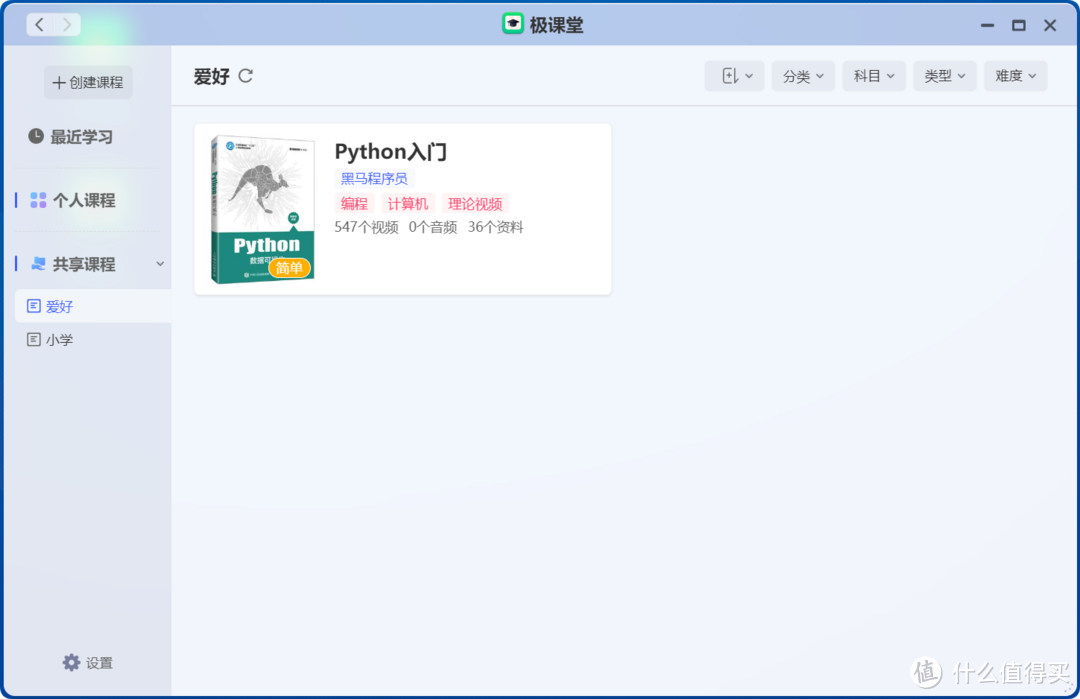This screenshot has height=699, width=1080.
Task: Click the 理论视频 tag
Action: click(x=475, y=204)
